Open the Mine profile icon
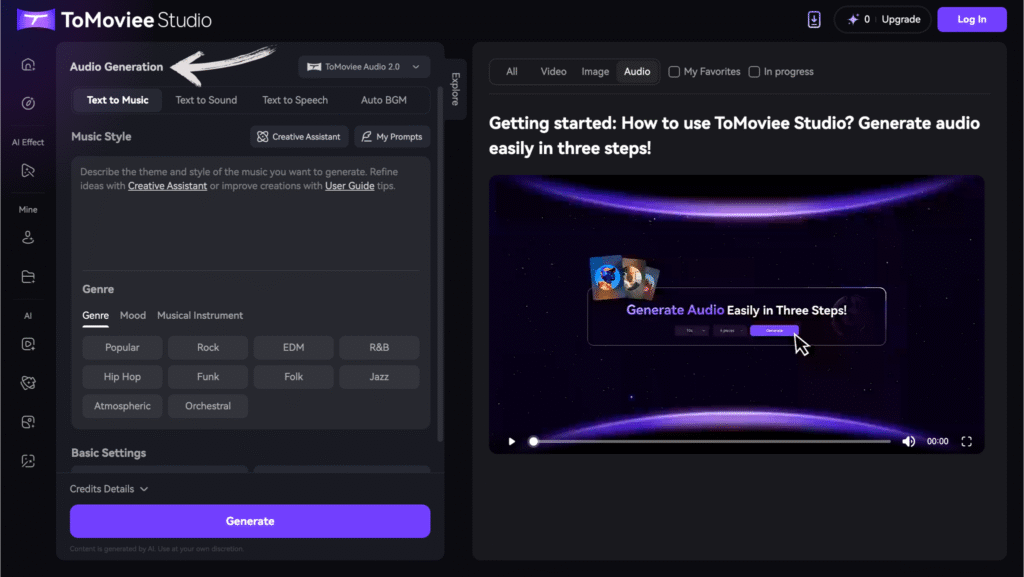The height and width of the screenshot is (577, 1024). click(x=28, y=238)
